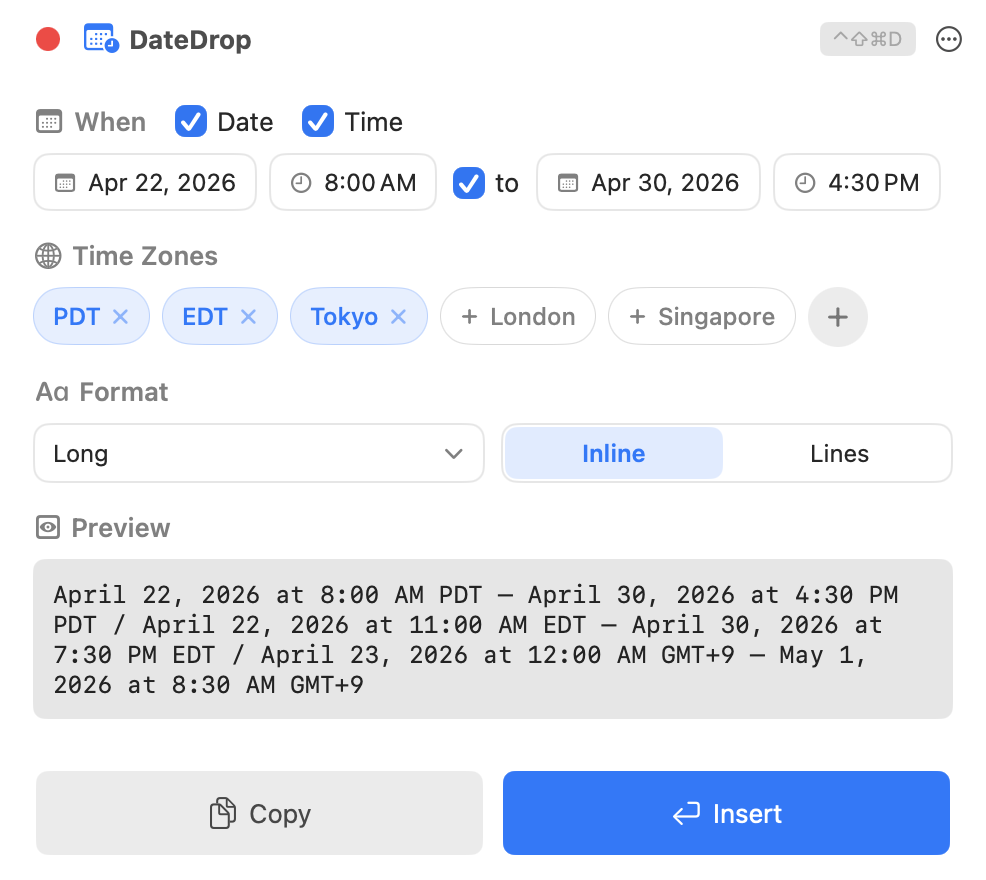Toggle the Time checkbox off
The height and width of the screenshot is (880, 986).
[318, 121]
